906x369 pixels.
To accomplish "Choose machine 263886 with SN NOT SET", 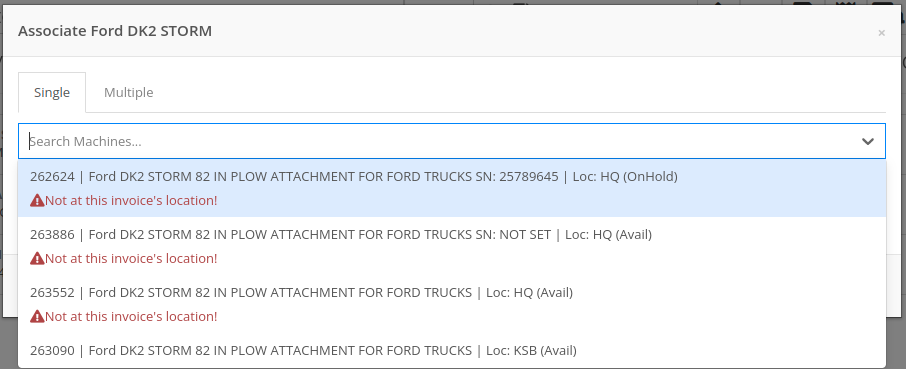I will point(452,246).
